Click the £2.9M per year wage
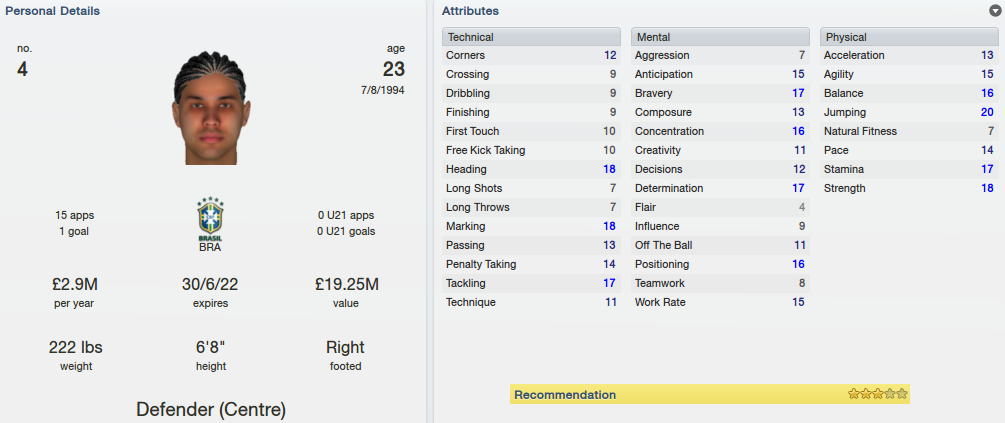Viewport: 1005px width, 423px height. [75, 284]
